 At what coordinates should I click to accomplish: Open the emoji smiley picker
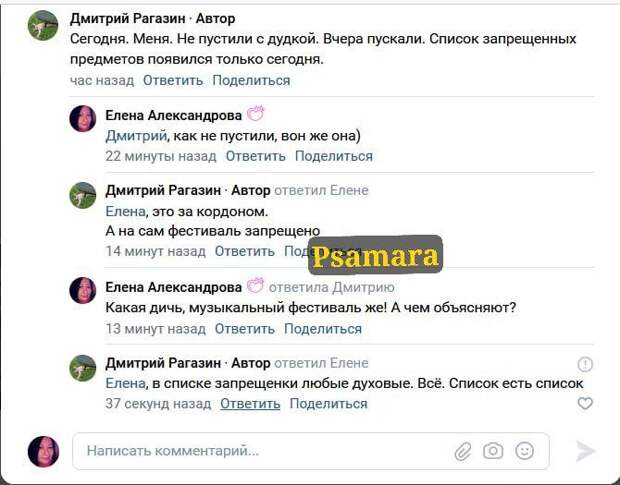525,451
